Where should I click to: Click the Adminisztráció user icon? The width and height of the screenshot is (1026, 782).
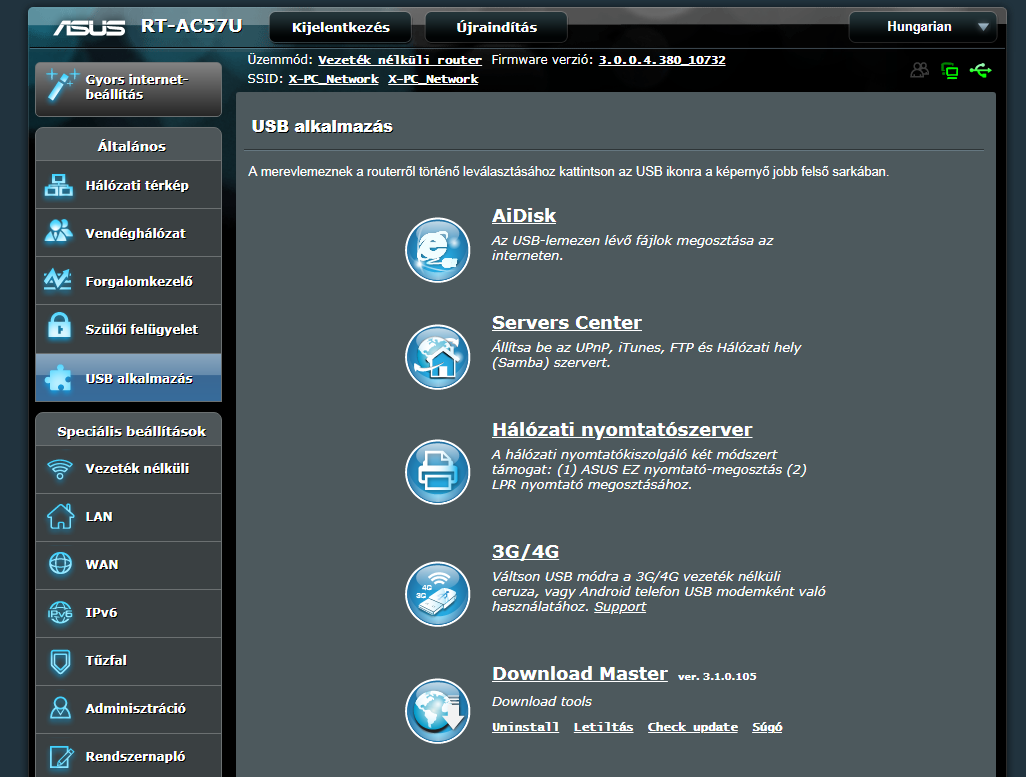60,708
